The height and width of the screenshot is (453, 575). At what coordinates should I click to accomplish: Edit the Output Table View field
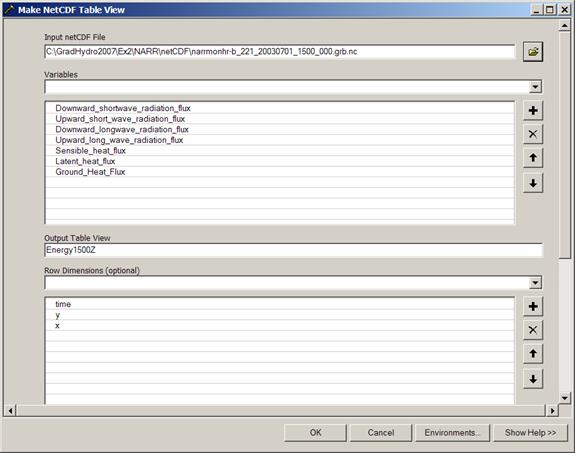coord(293,251)
